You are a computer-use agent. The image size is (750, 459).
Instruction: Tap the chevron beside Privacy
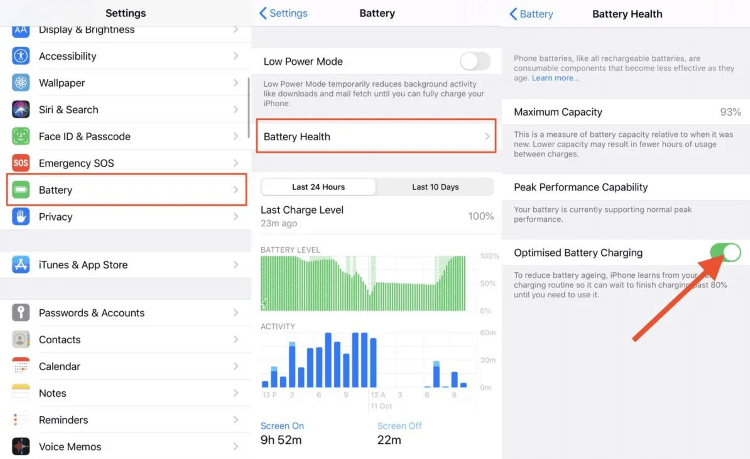236,217
